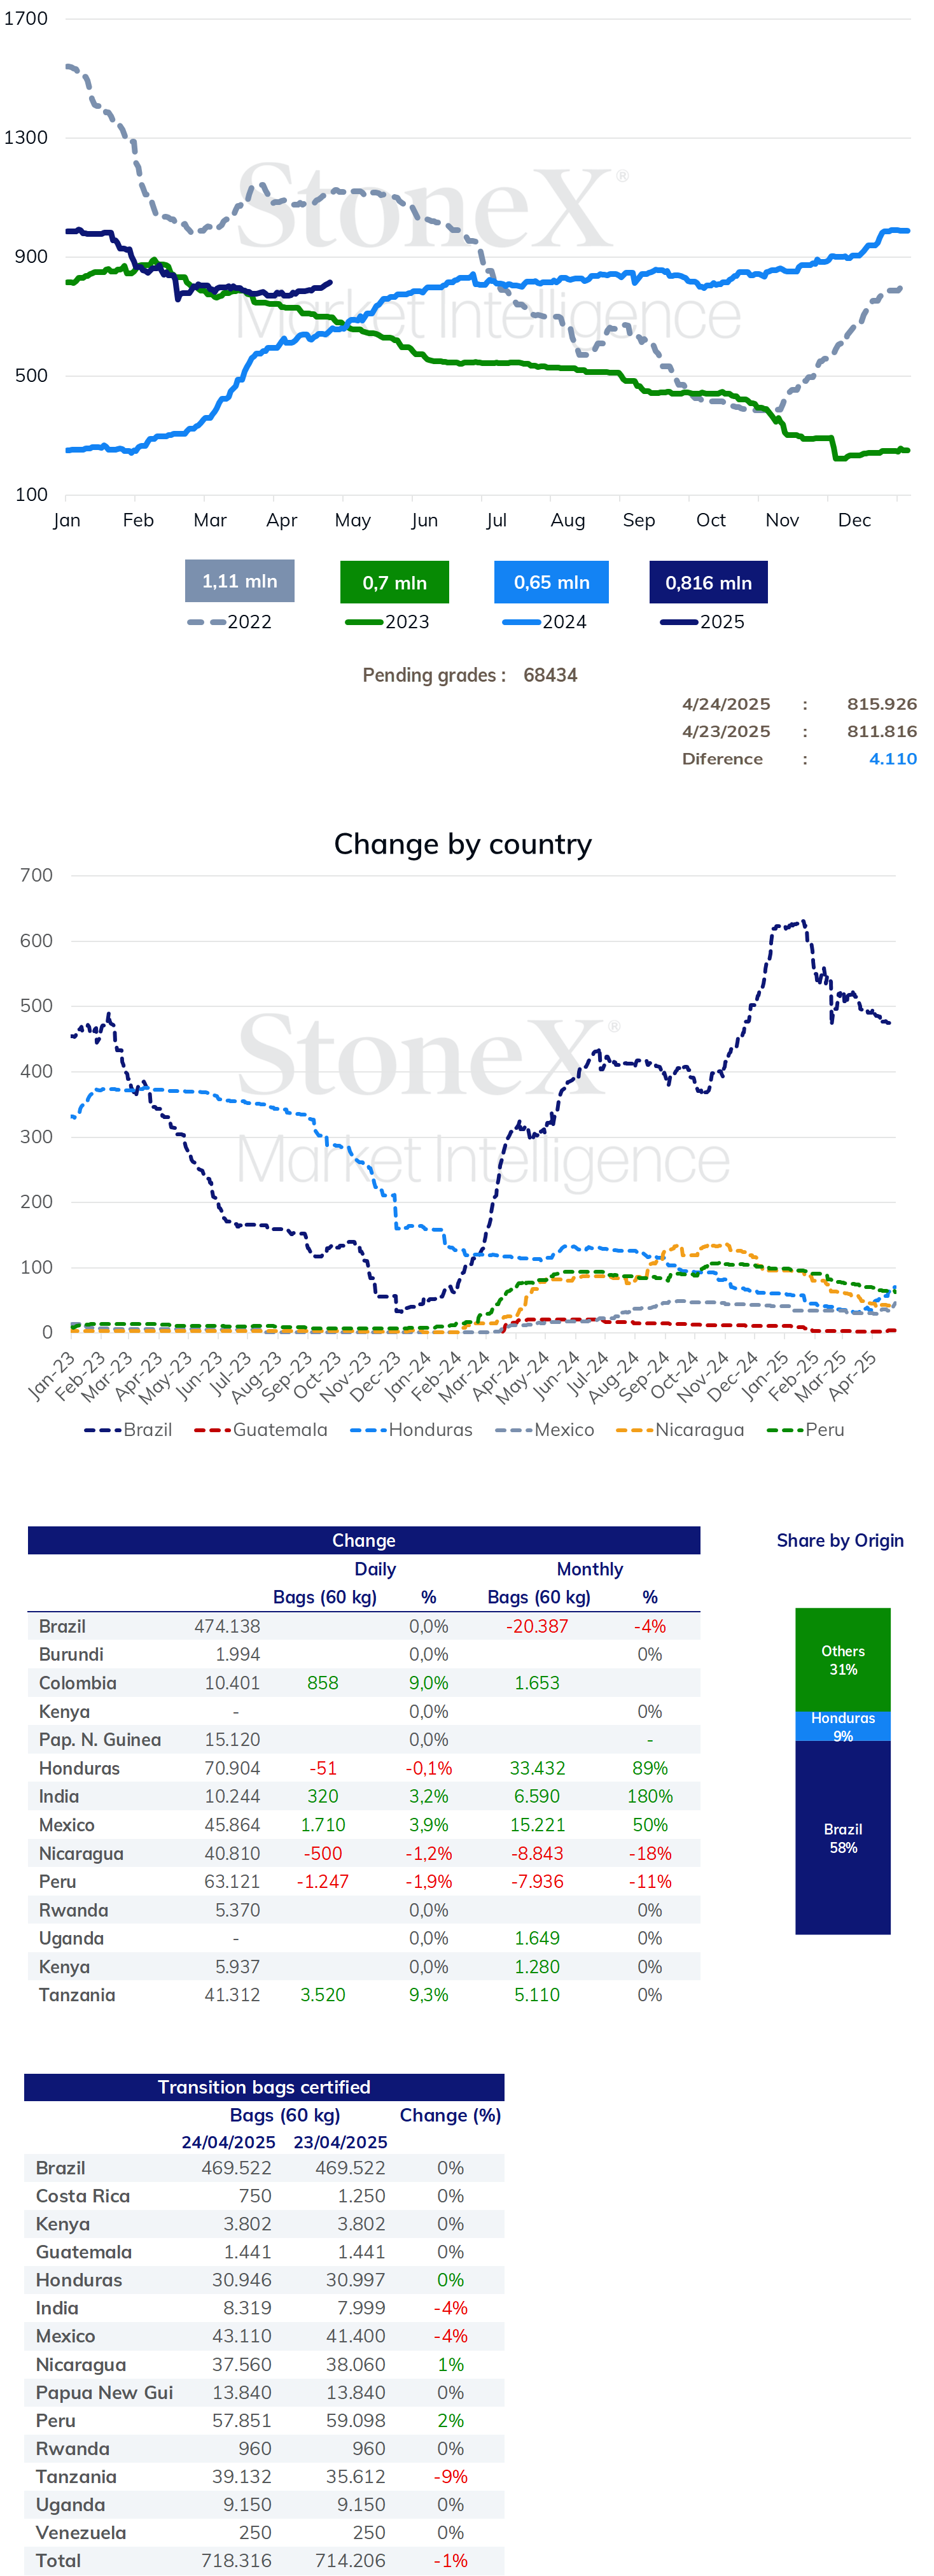
Task: Click the Pending grades value 68434
Action: point(550,675)
